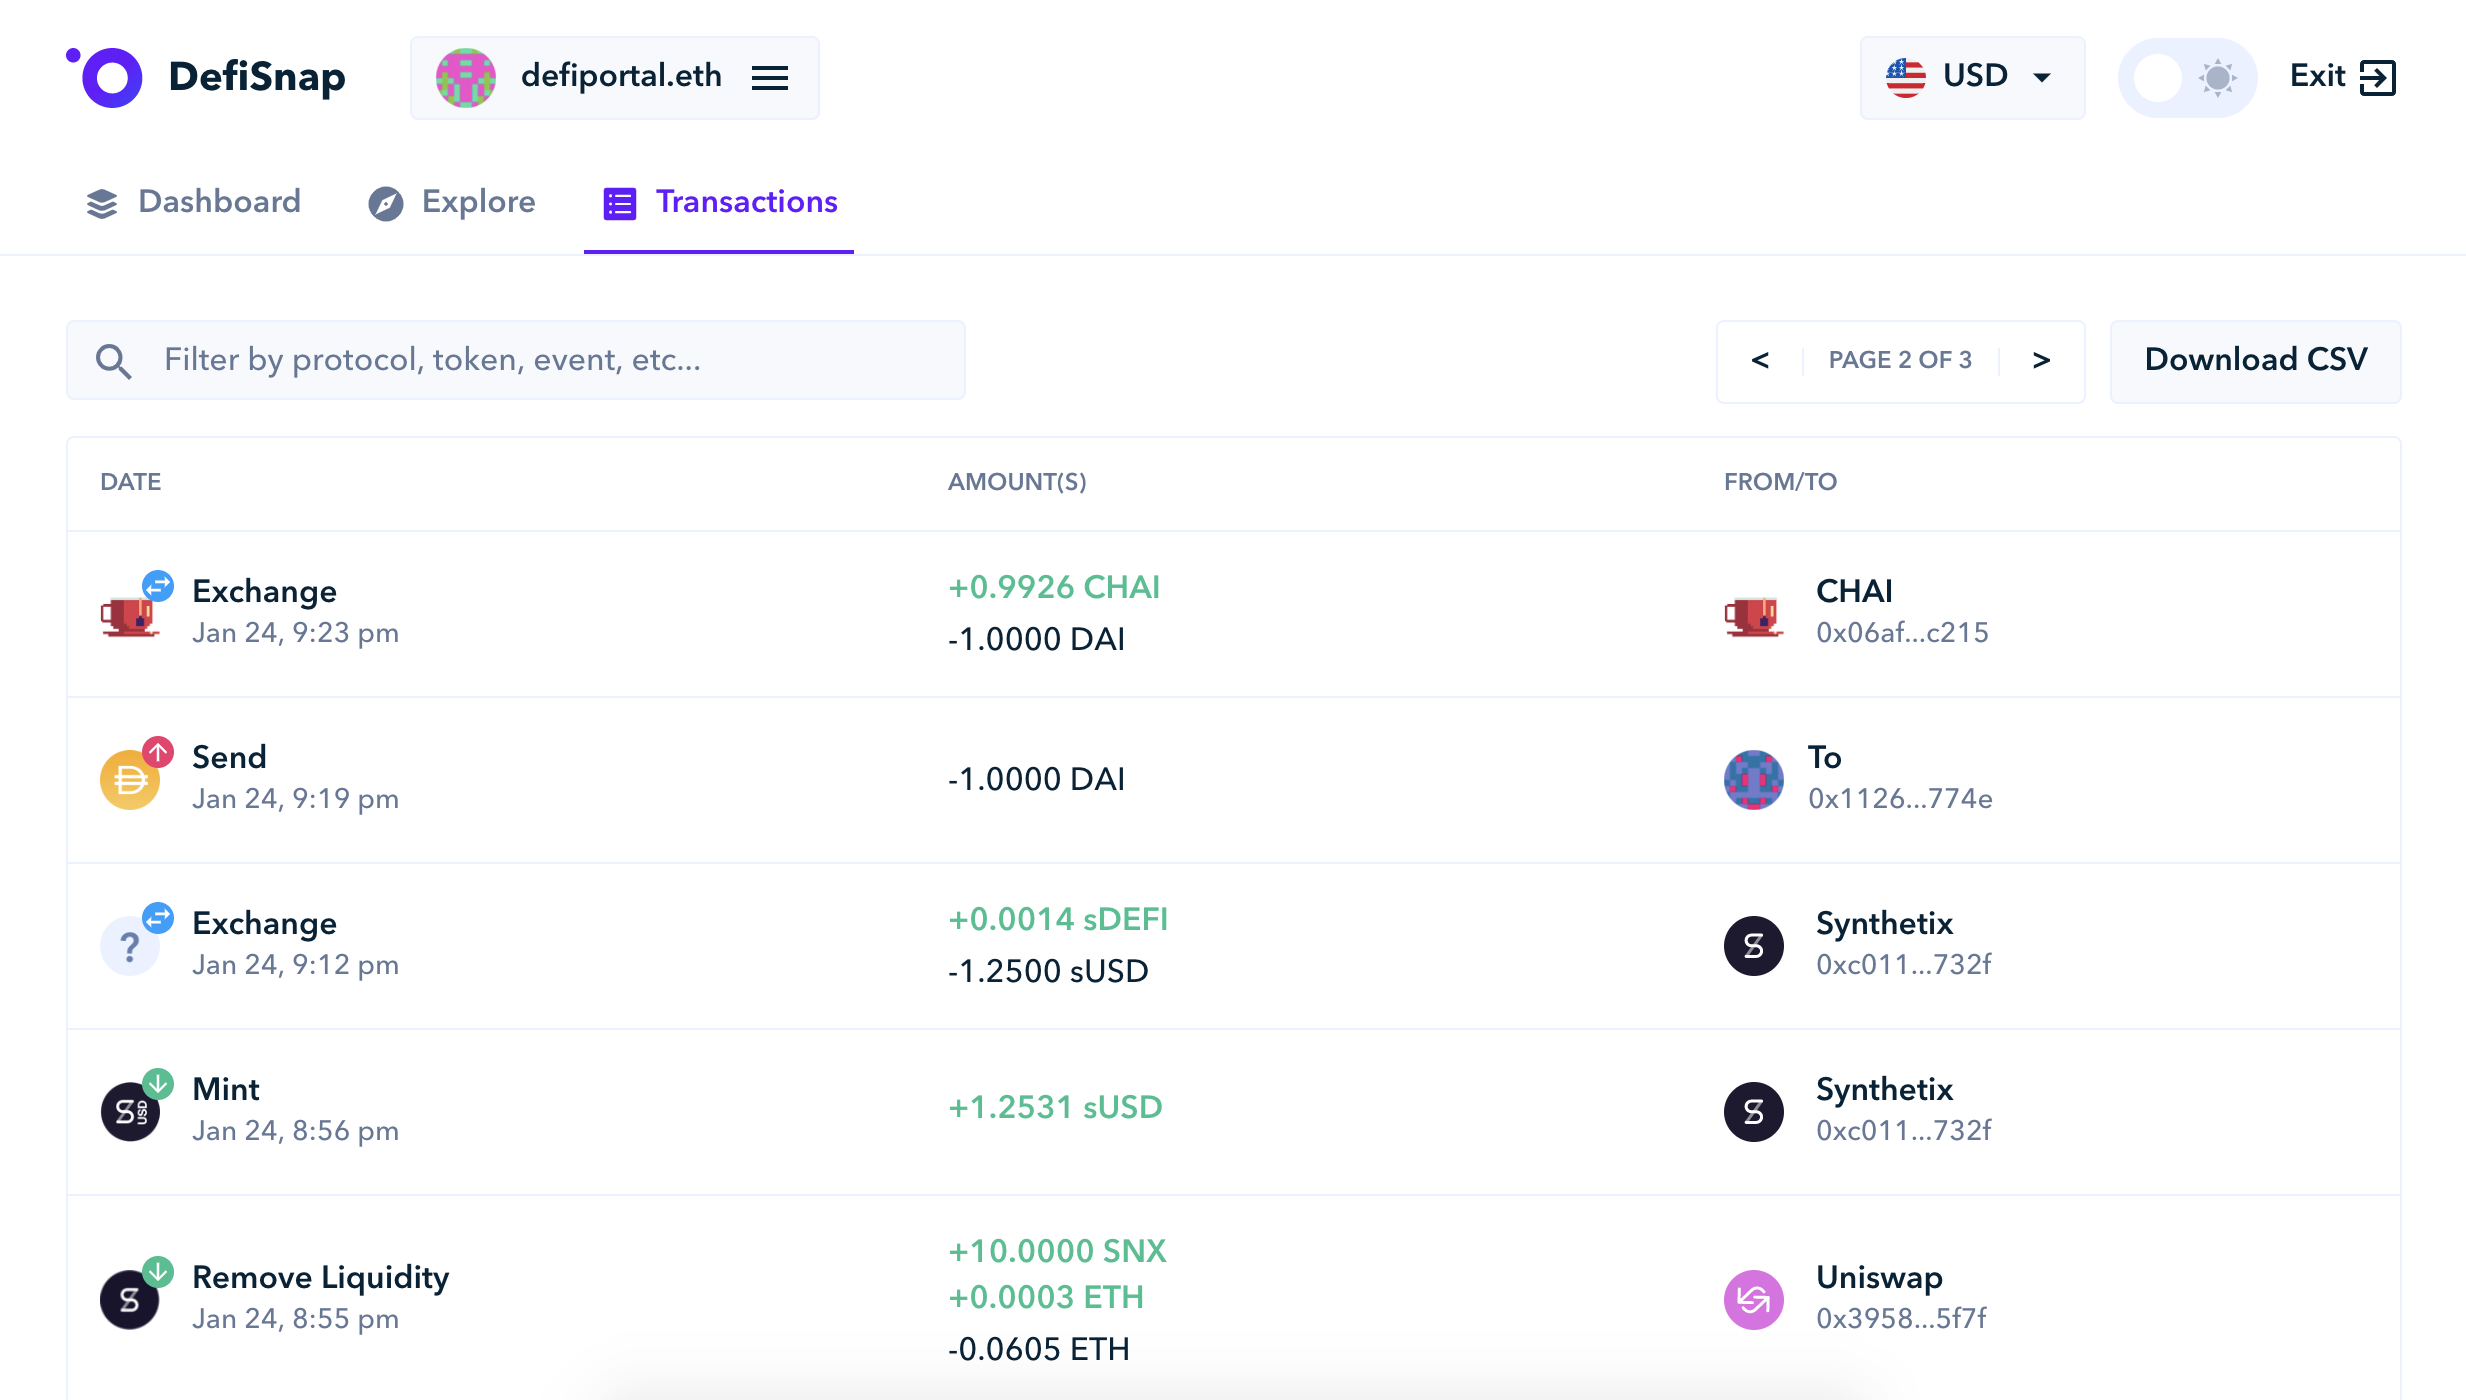2466x1400 pixels.
Task: Click the DAI coin icon on Send row
Action: tap(129, 780)
